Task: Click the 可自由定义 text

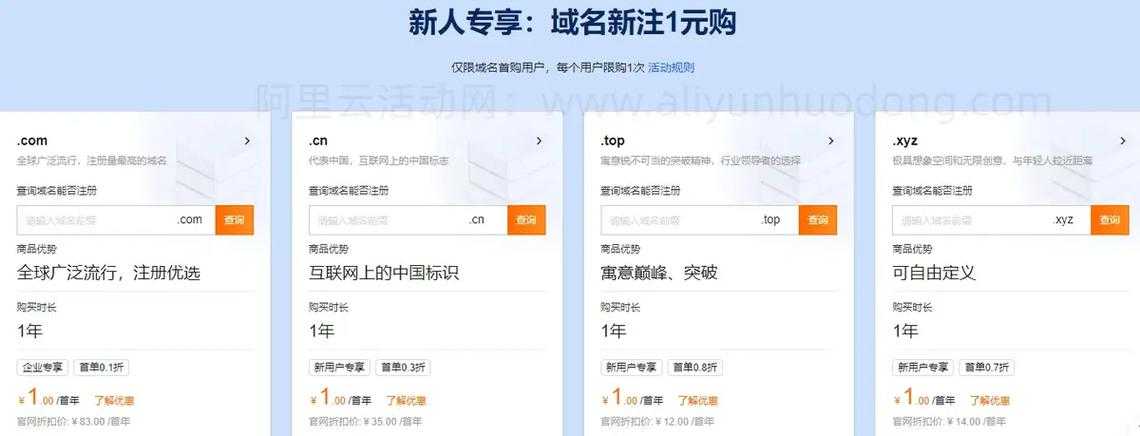Action: pyautogui.click(x=934, y=273)
